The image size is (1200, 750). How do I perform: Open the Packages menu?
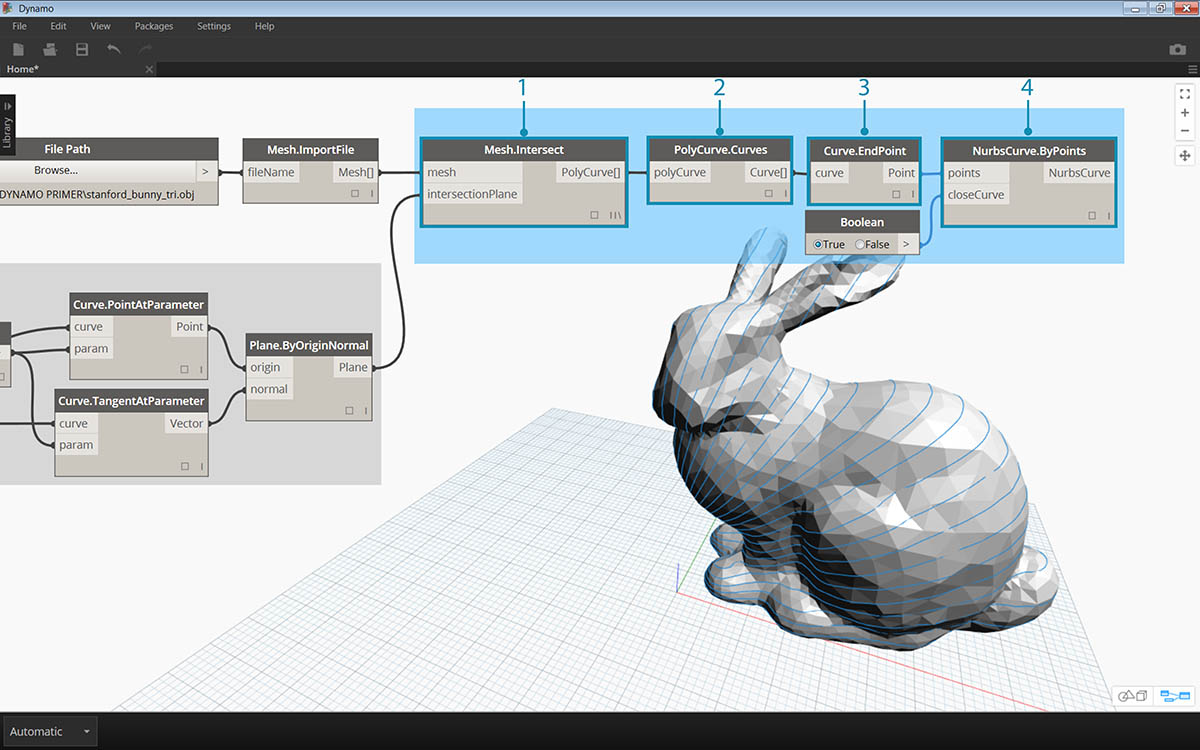(153, 26)
